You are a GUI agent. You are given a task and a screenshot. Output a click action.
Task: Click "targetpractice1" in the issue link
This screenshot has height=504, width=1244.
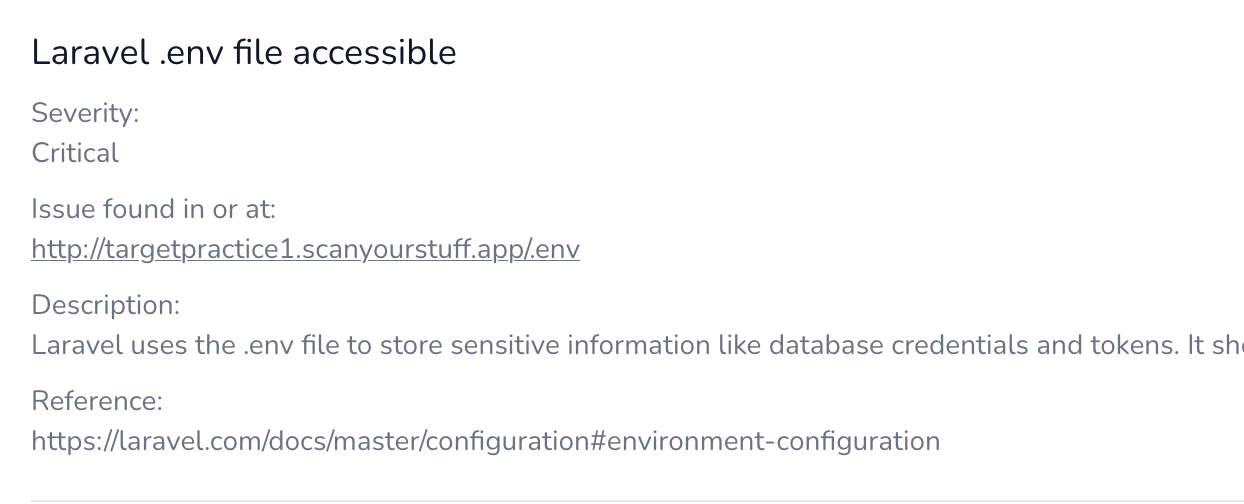click(190, 249)
